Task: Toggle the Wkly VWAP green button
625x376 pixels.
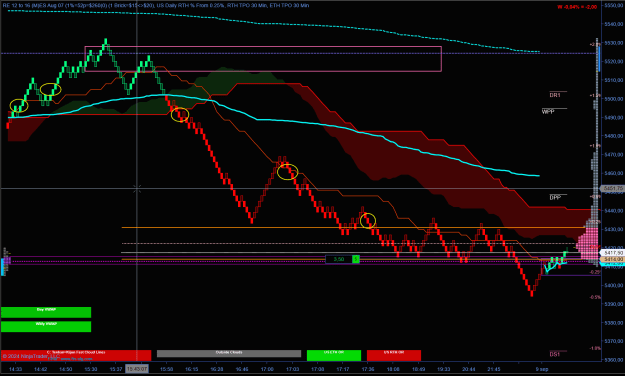Action: tap(46, 327)
